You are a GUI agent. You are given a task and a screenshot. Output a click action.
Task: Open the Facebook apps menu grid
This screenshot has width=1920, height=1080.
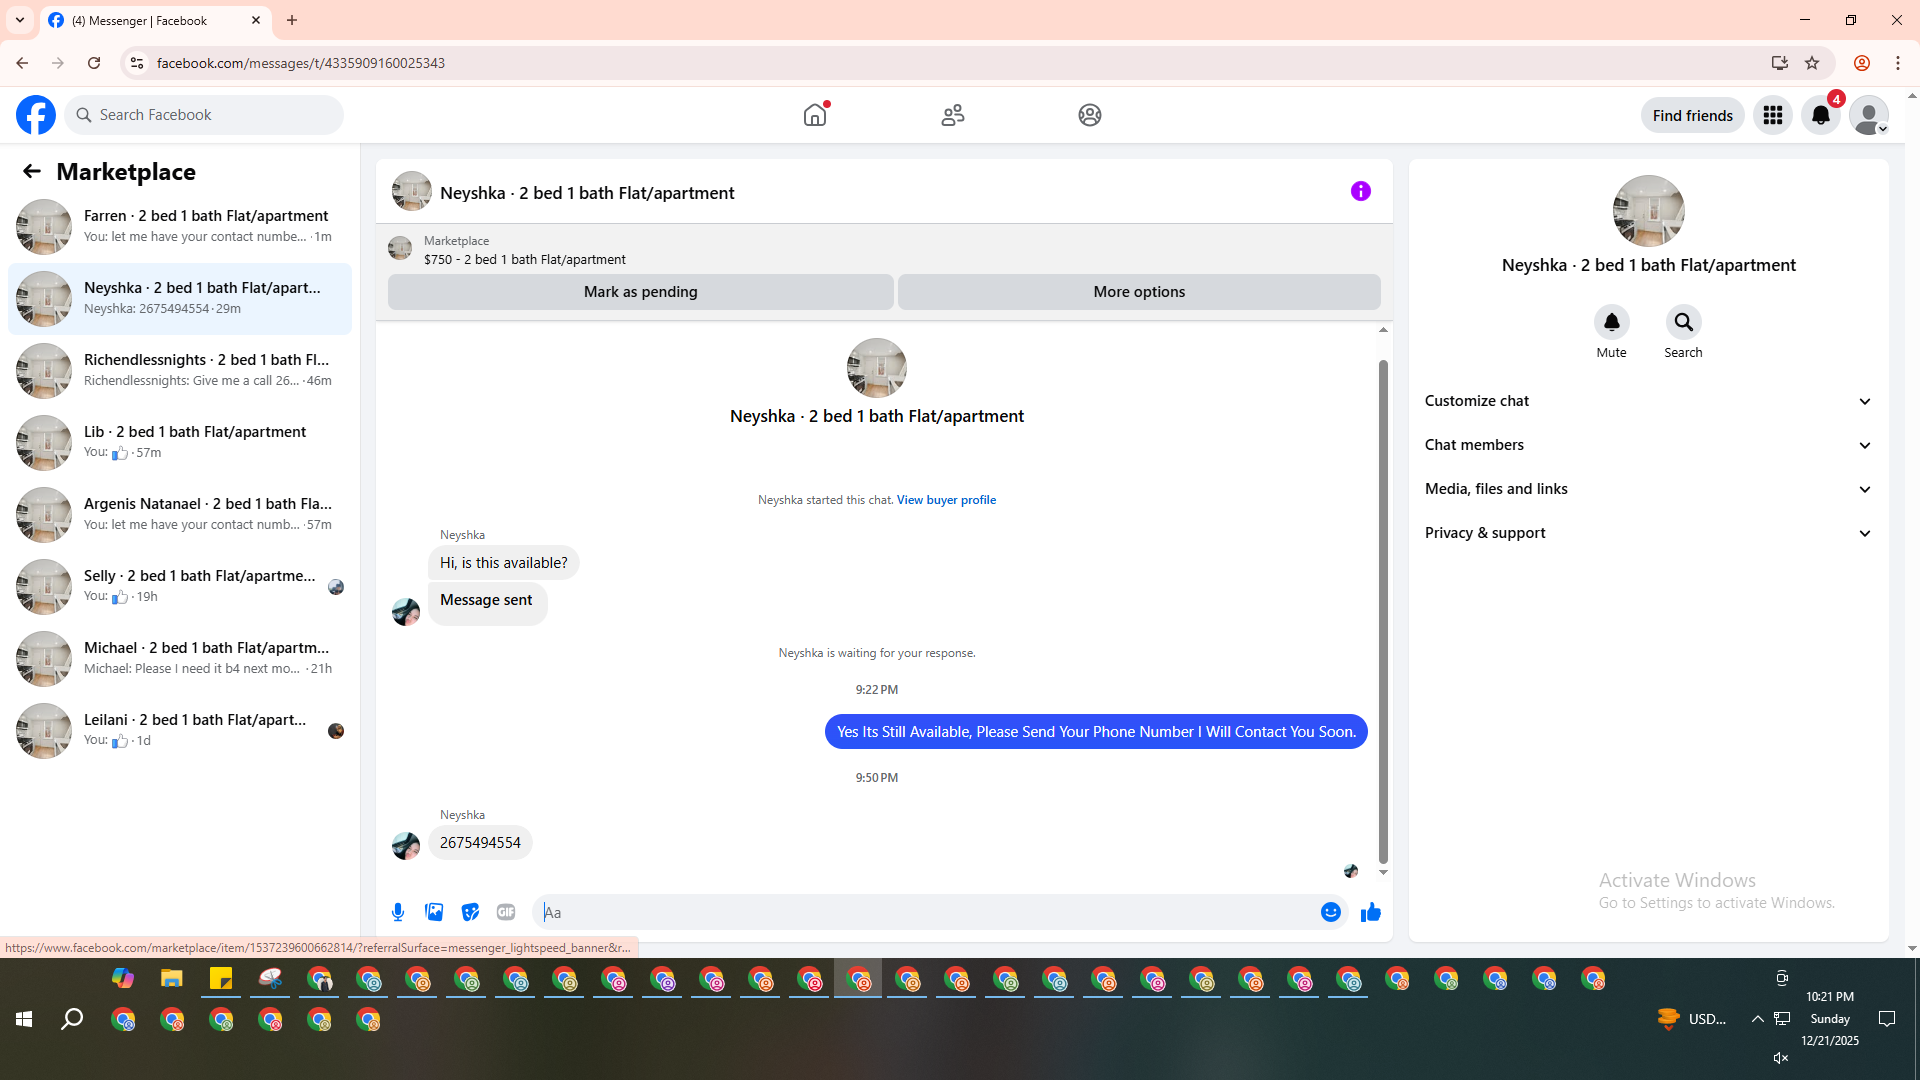point(1773,115)
